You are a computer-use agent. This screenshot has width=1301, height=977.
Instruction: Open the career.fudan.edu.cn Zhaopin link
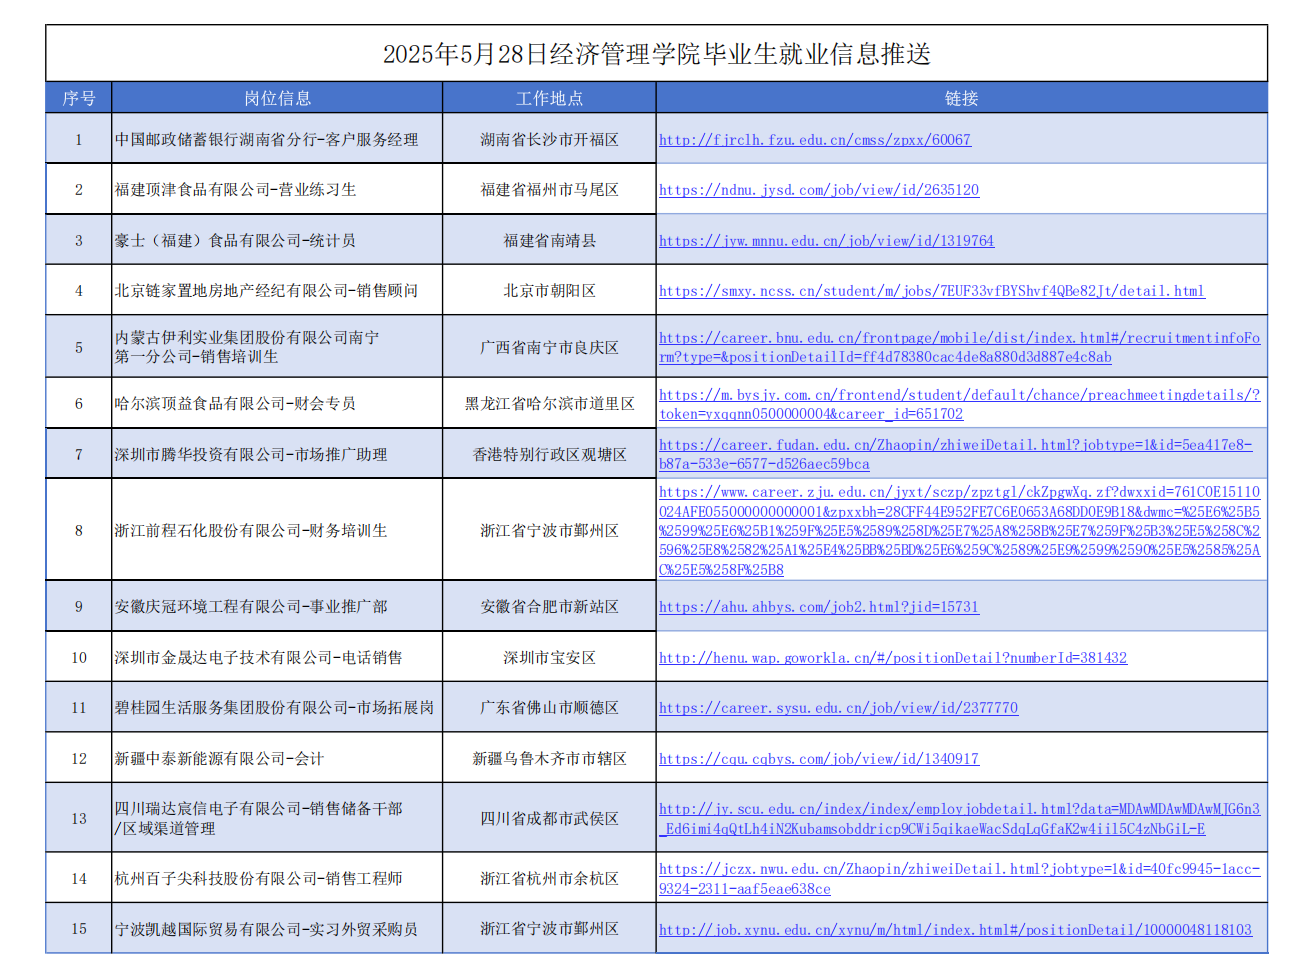click(954, 445)
